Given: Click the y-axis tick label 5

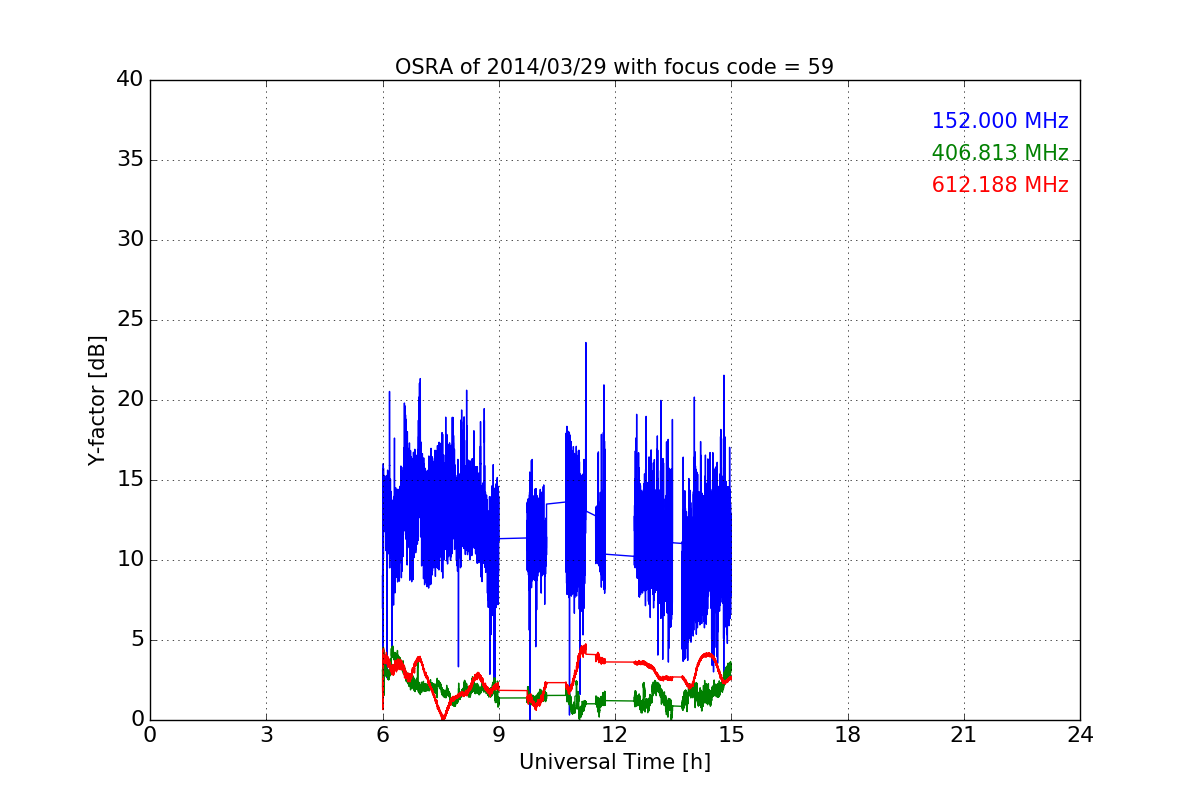Looking at the screenshot, I should click(136, 640).
